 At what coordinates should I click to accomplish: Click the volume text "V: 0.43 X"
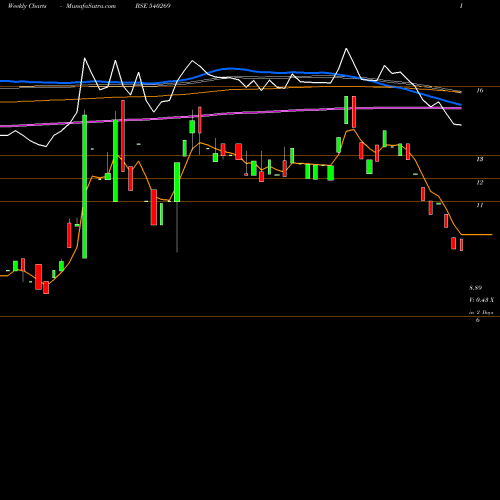(x=481, y=300)
